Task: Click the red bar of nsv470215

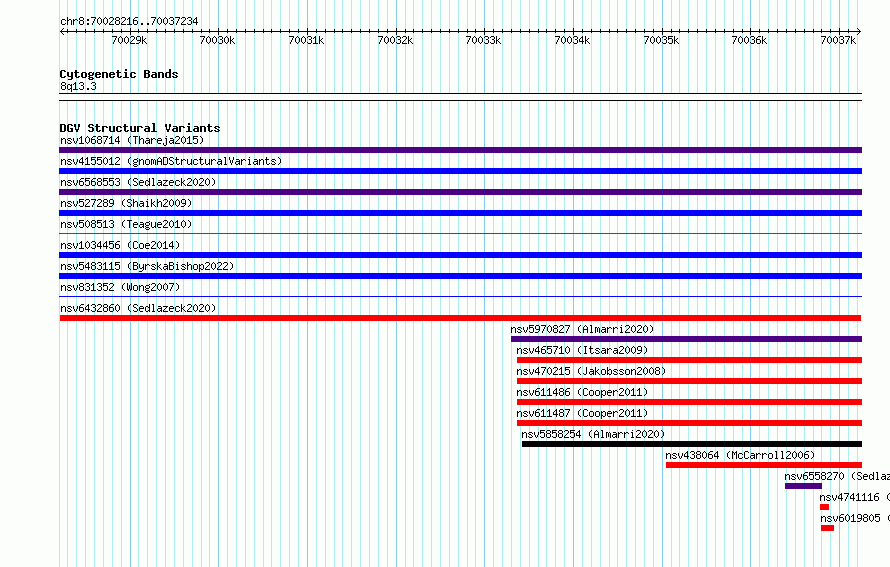Action: [x=689, y=381]
